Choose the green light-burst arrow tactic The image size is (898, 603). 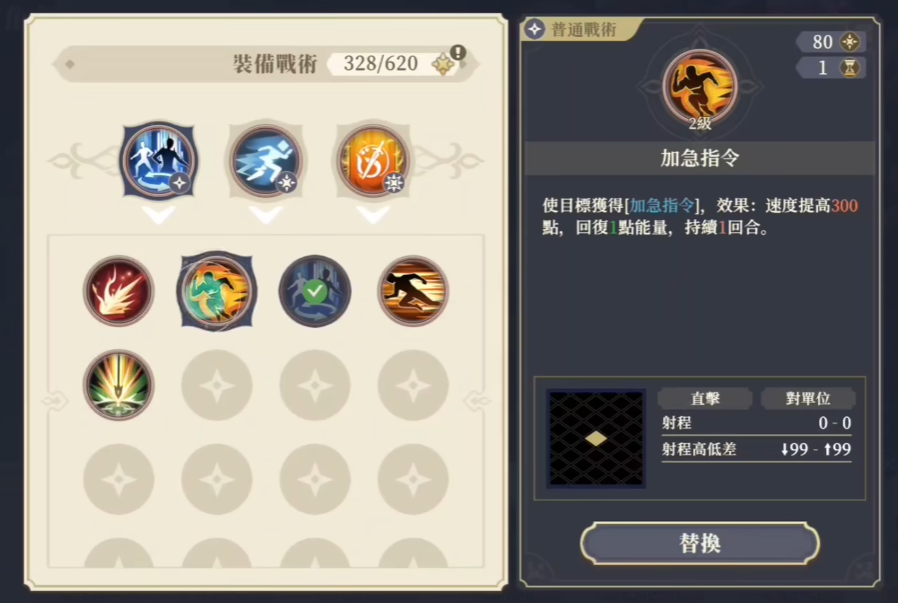pos(119,385)
